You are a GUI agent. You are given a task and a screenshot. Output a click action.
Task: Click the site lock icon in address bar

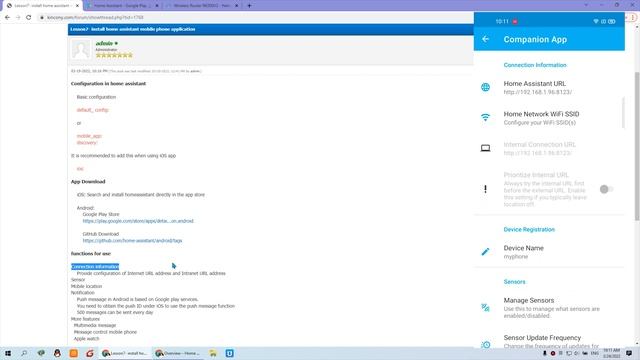42,18
